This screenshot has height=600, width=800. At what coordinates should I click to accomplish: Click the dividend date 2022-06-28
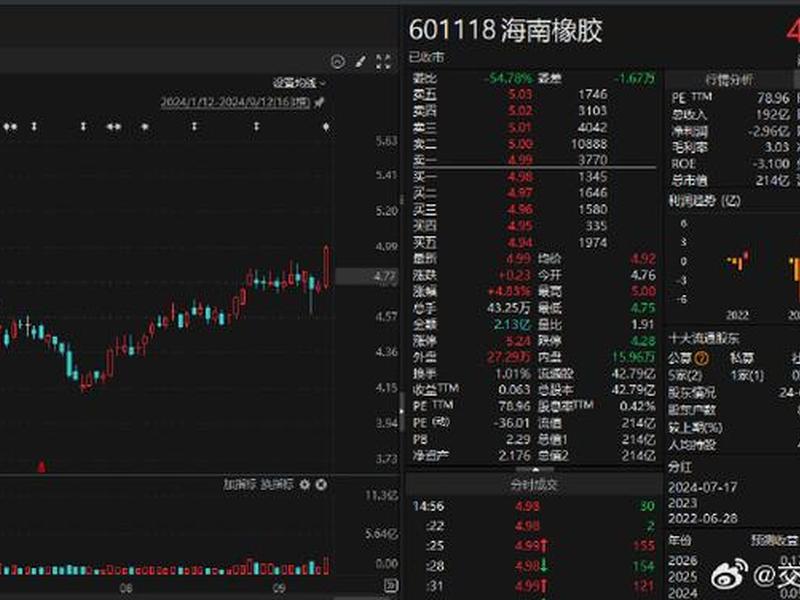pyautogui.click(x=703, y=518)
